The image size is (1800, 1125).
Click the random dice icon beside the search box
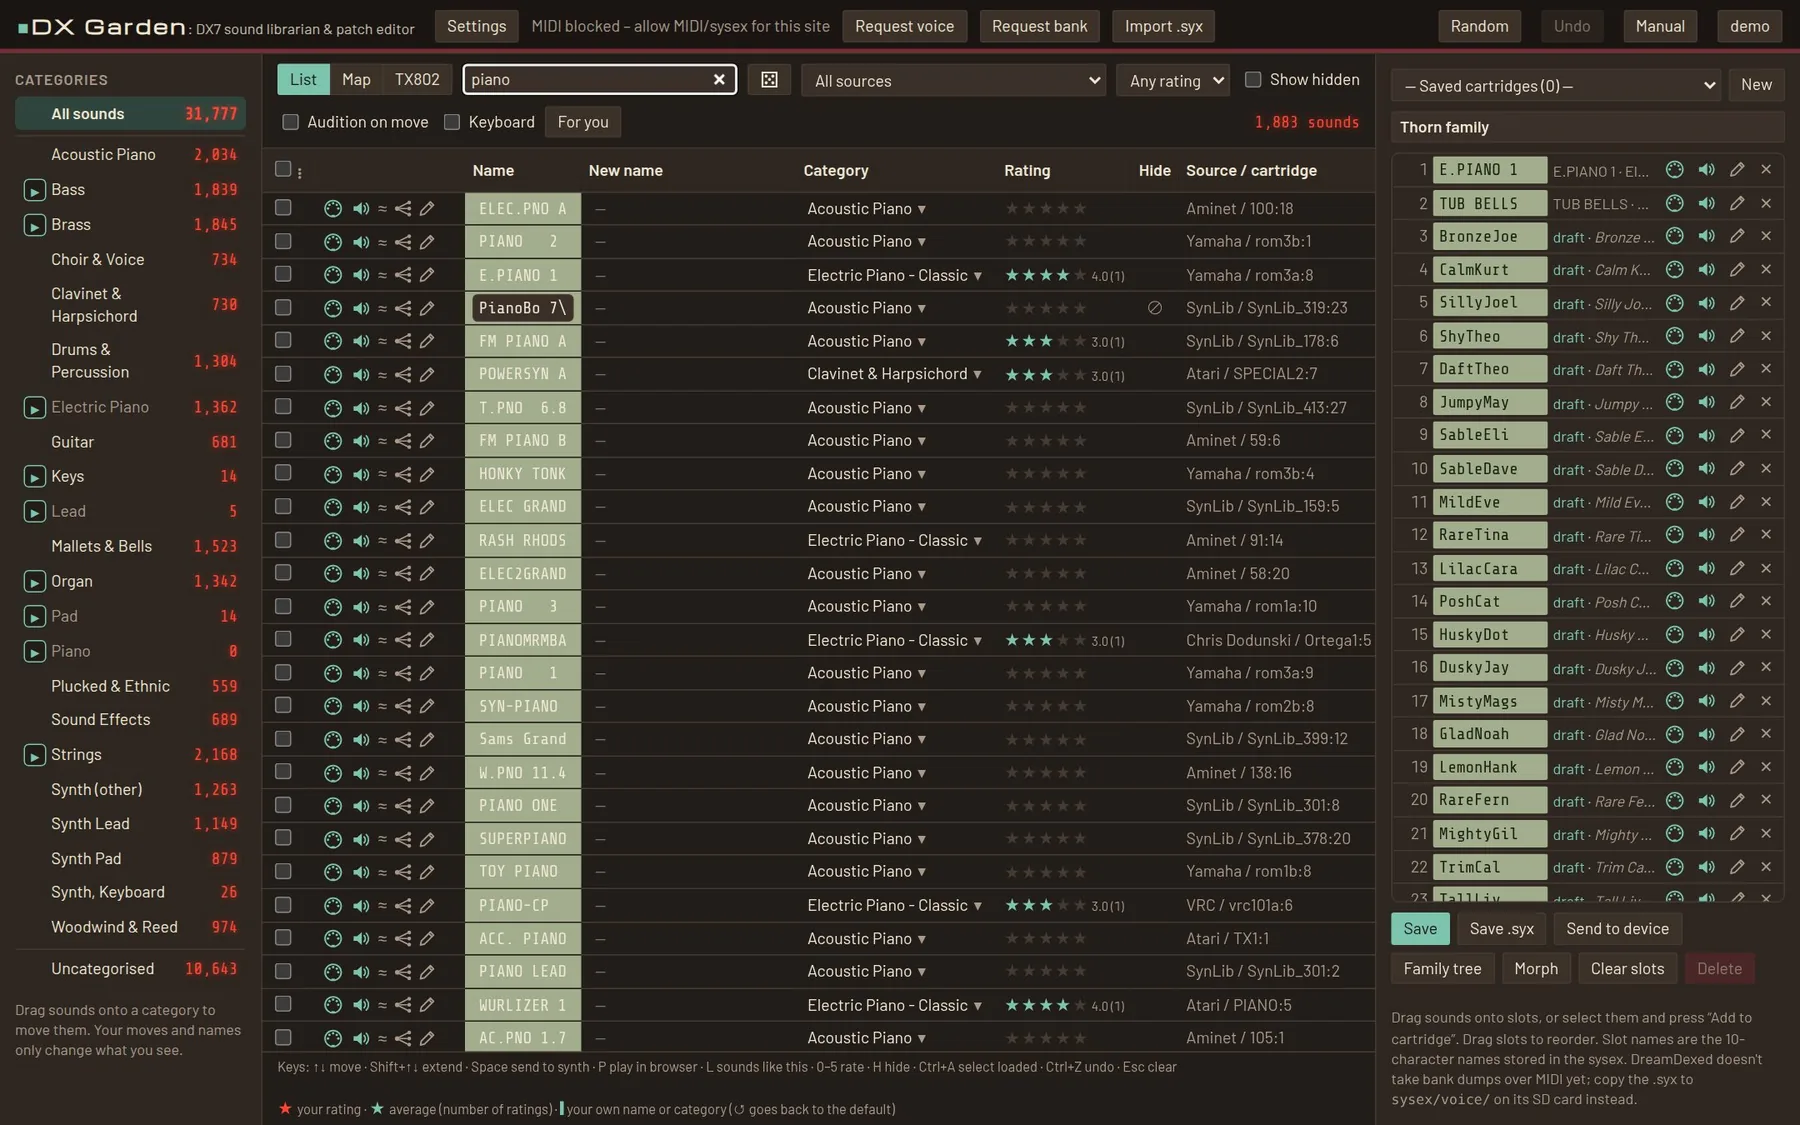[x=769, y=80]
